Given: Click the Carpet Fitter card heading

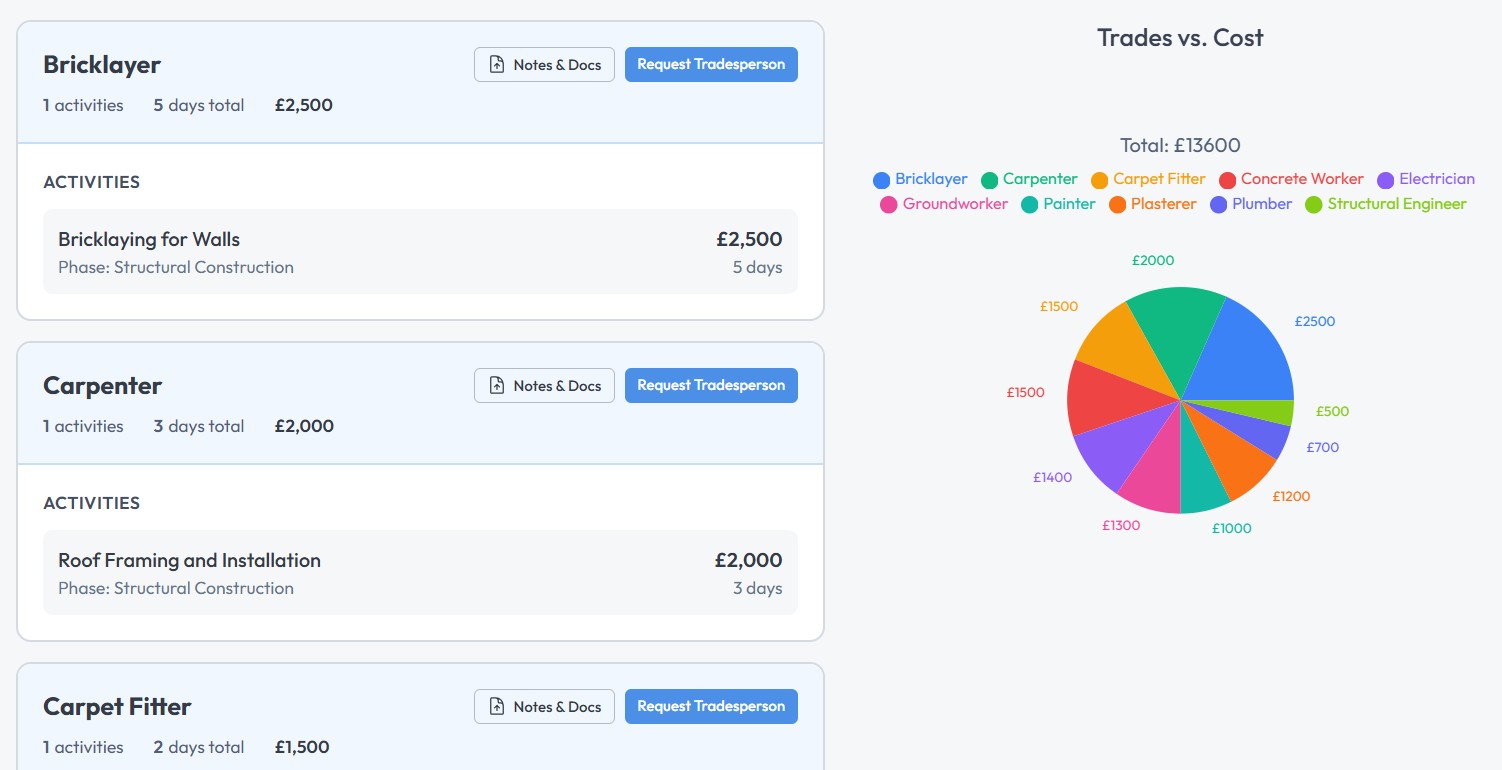Looking at the screenshot, I should (x=117, y=706).
